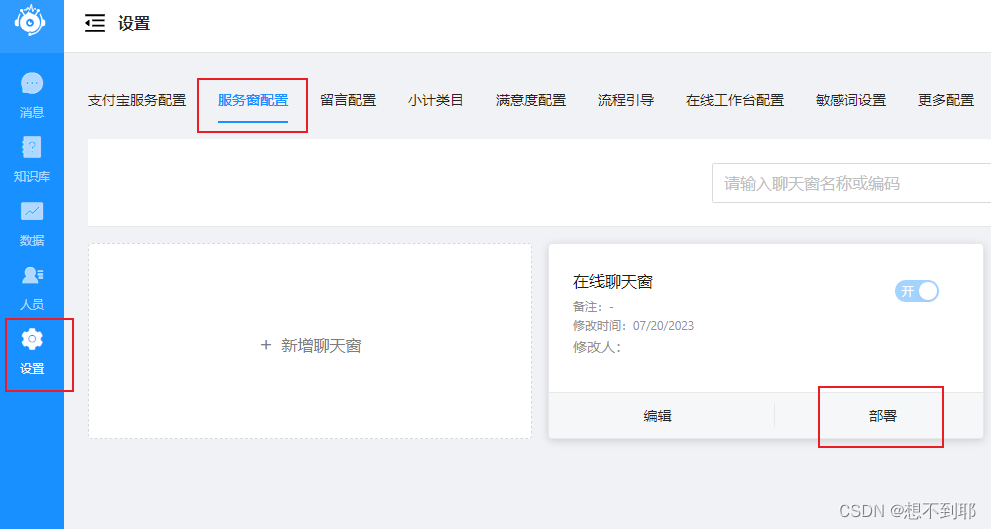Go to 小计类目 tab
Viewport: 991px width, 529px height.
tap(435, 100)
